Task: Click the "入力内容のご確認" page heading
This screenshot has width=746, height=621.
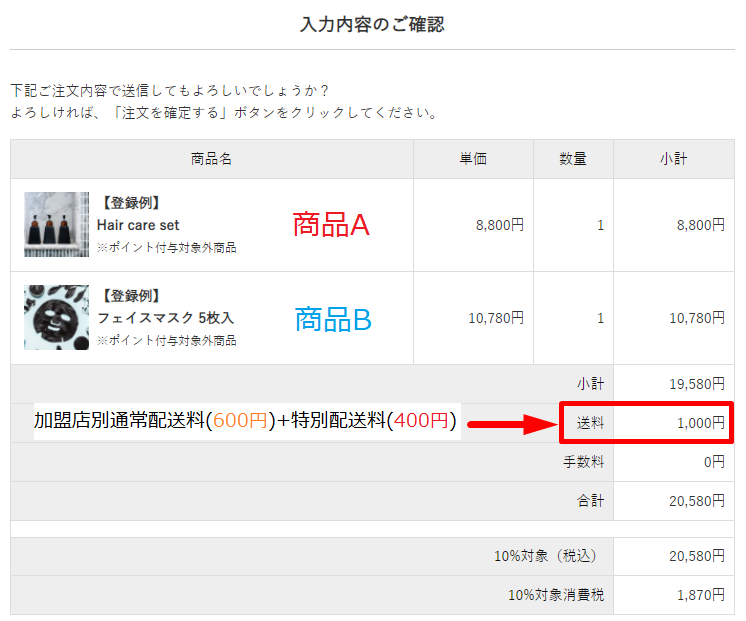Action: tap(372, 25)
